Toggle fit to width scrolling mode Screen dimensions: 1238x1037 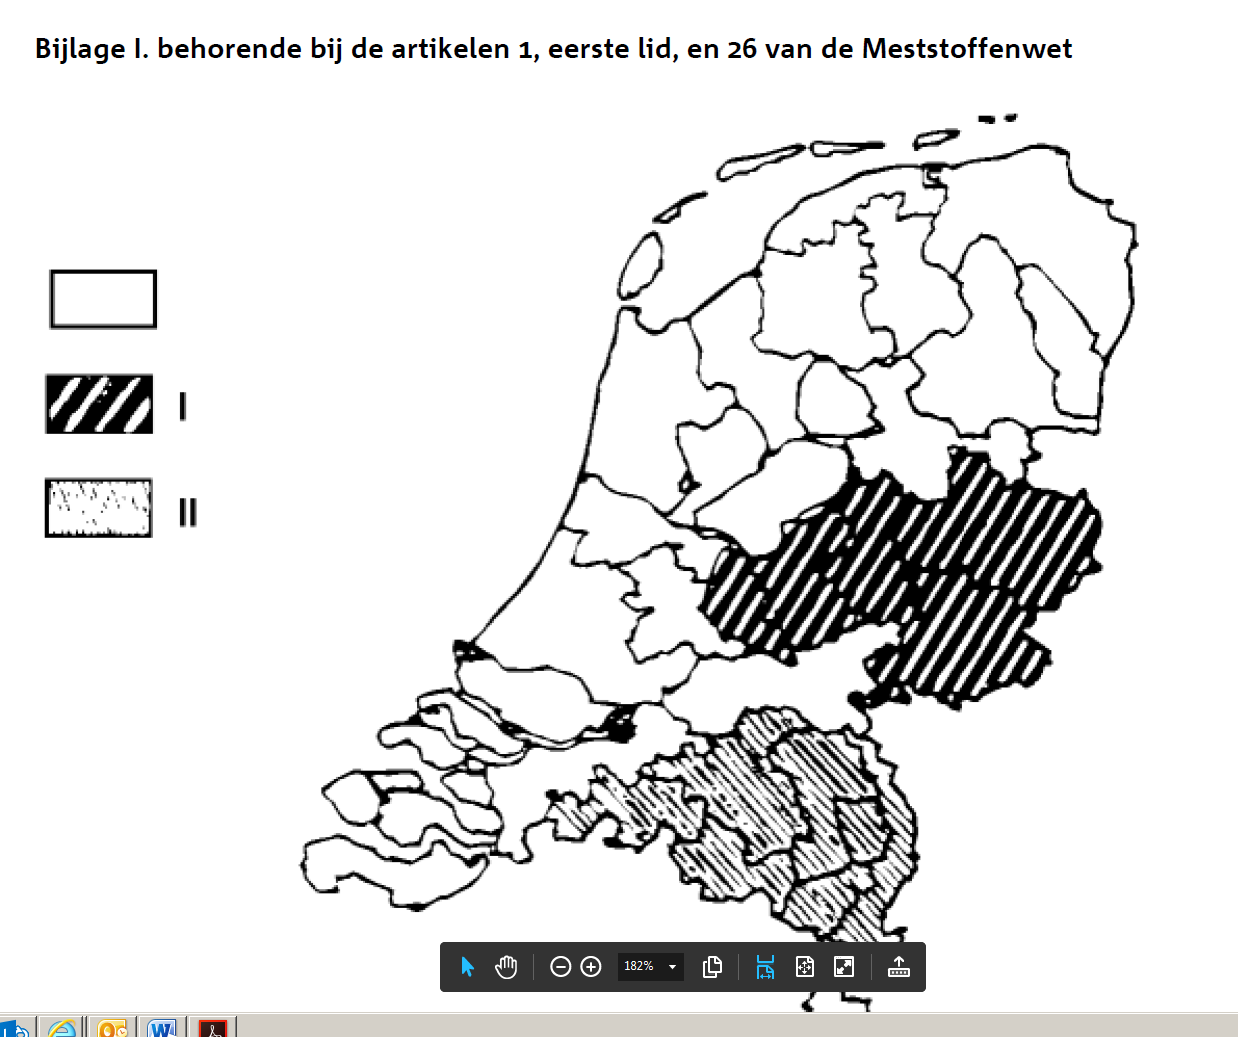[765, 967]
